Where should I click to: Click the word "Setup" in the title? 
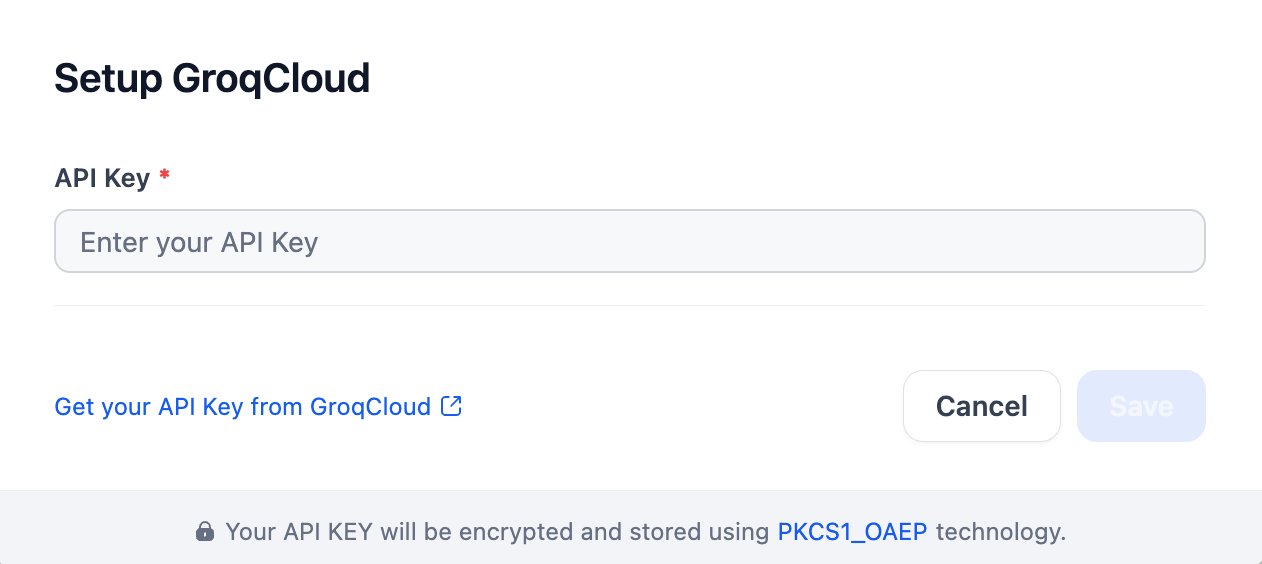tap(108, 78)
